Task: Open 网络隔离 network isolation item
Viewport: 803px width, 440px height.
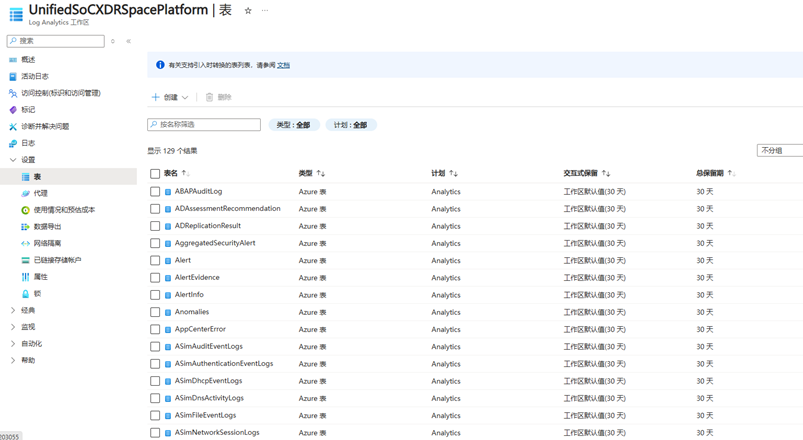Action: pyautogui.click(x=47, y=243)
